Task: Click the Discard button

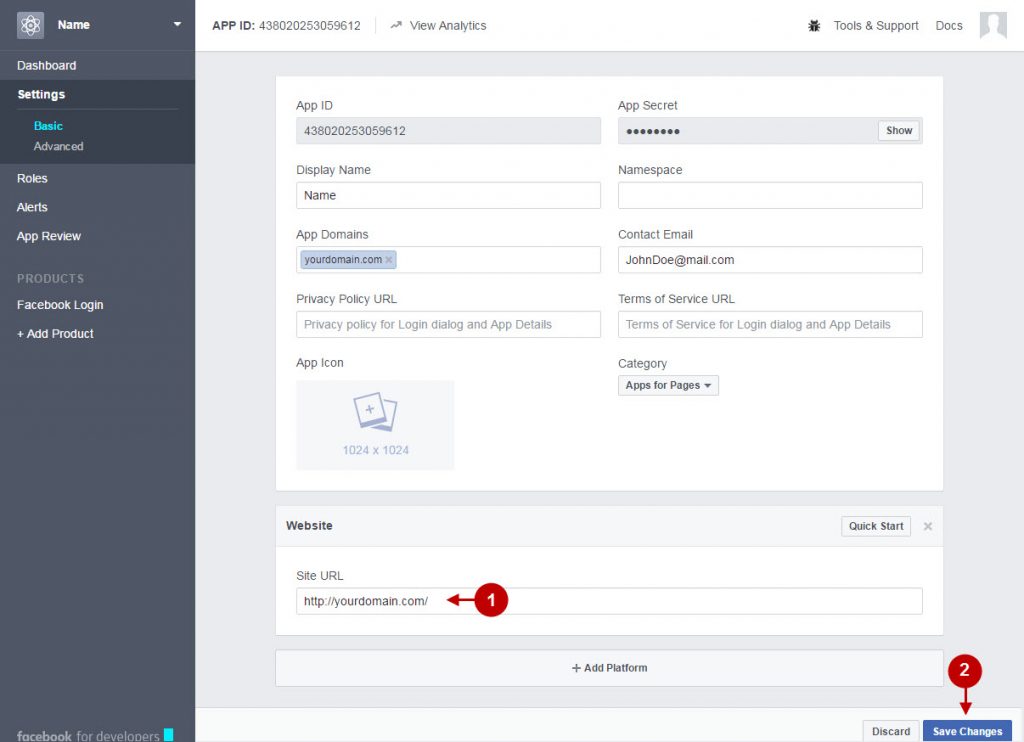Action: (891, 731)
